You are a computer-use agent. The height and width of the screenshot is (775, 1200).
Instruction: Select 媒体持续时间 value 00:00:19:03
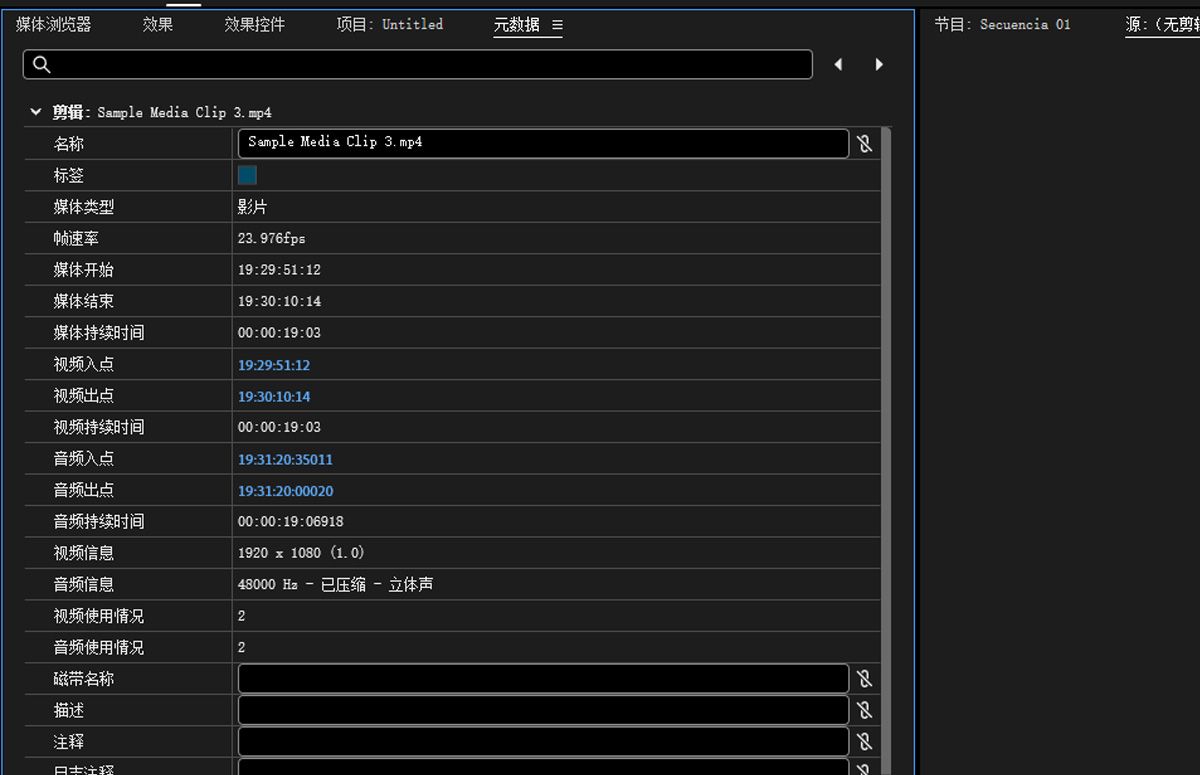pyautogui.click(x=279, y=333)
